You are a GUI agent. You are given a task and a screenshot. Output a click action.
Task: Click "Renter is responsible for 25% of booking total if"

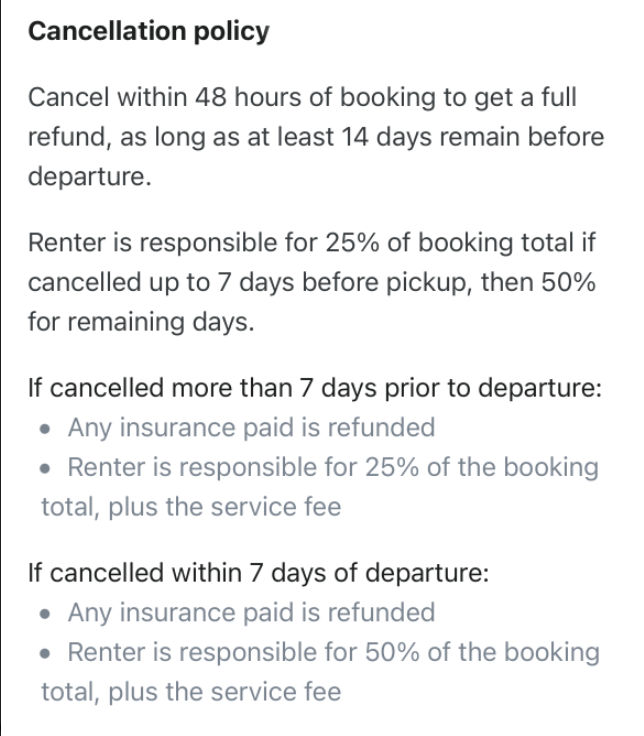coord(315,242)
